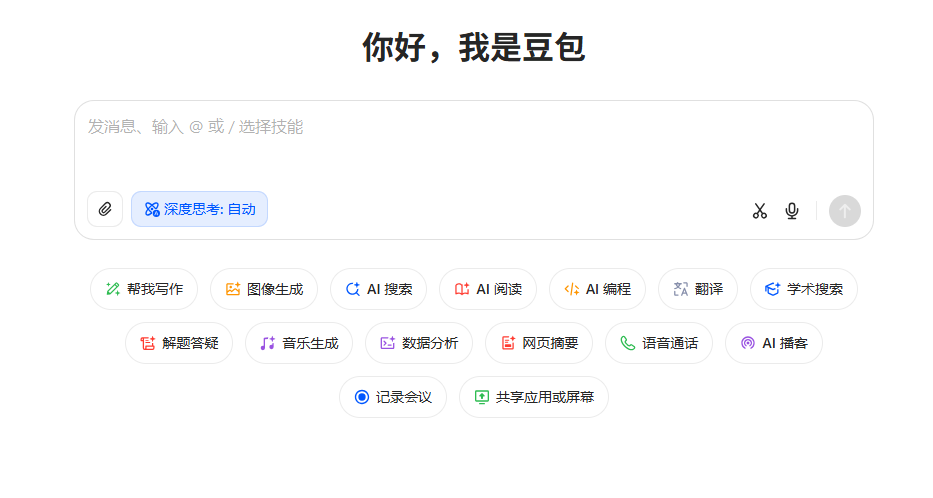Select the AI 编程 coding skill
Viewport: 933px width, 498px height.
pyautogui.click(x=597, y=289)
